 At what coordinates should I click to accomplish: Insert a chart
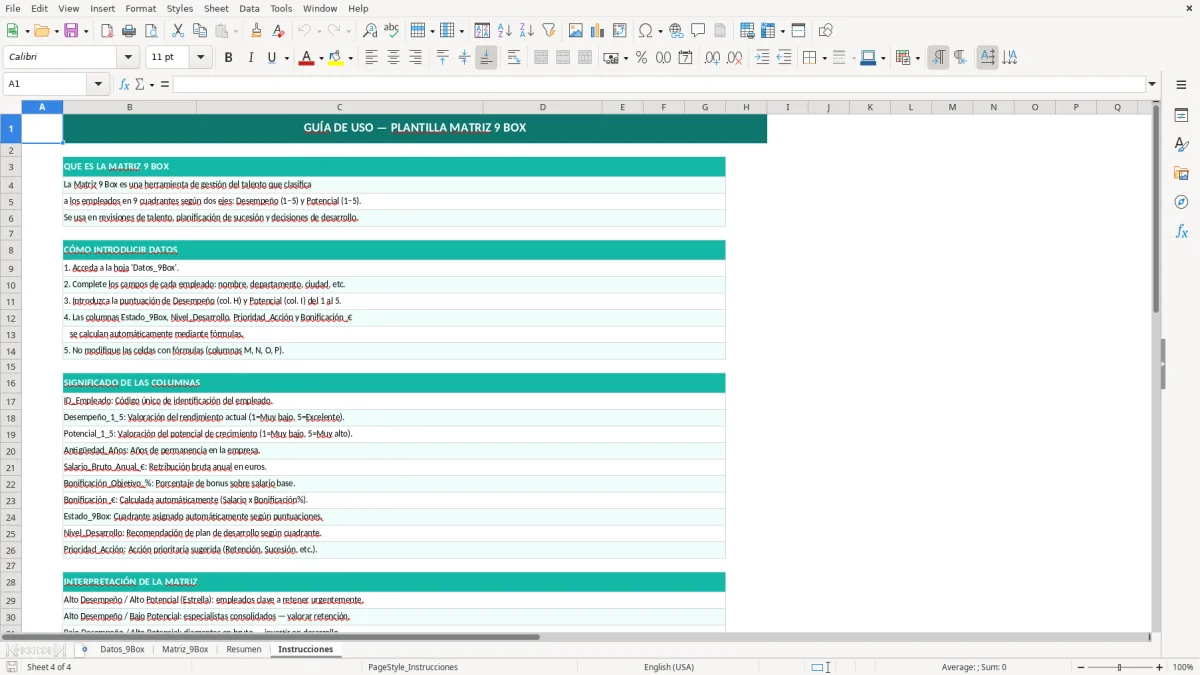597,31
